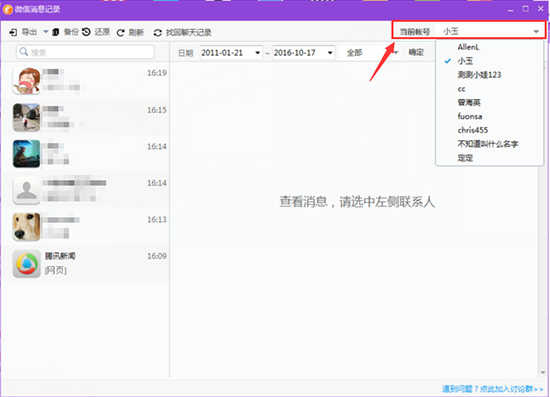Screen dimensions: 550x397
Task: Click the search field magnifier icon
Action: (24, 52)
